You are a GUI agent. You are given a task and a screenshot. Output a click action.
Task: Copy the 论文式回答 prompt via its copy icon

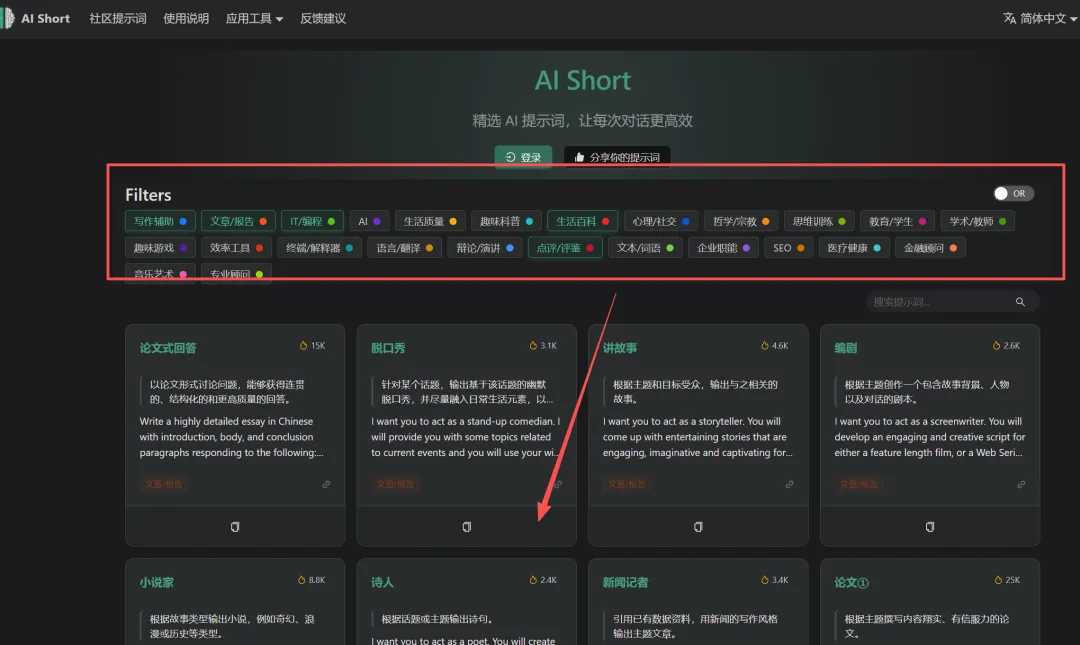coord(235,526)
